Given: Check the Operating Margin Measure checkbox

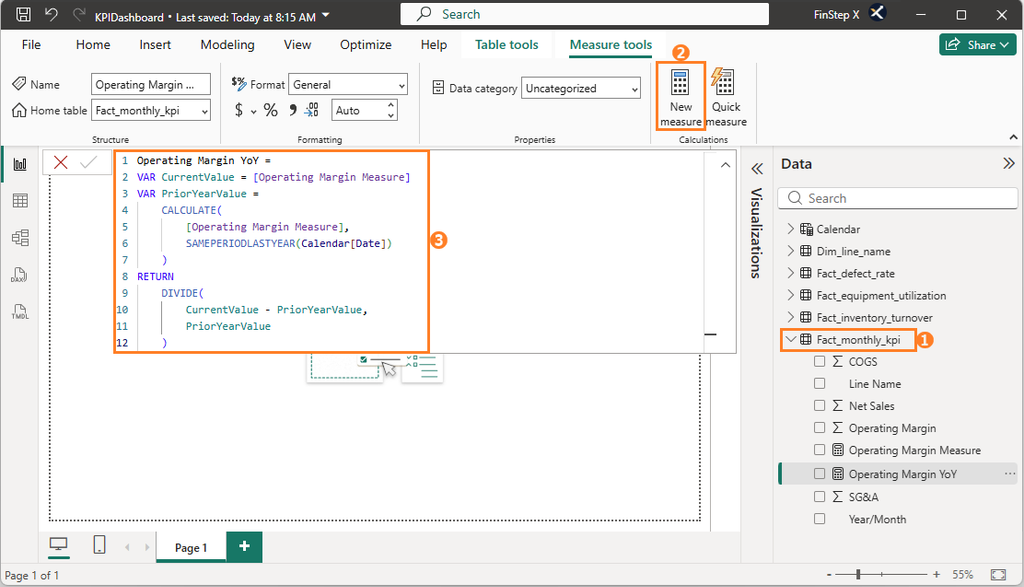Looking at the screenshot, I should tap(820, 450).
